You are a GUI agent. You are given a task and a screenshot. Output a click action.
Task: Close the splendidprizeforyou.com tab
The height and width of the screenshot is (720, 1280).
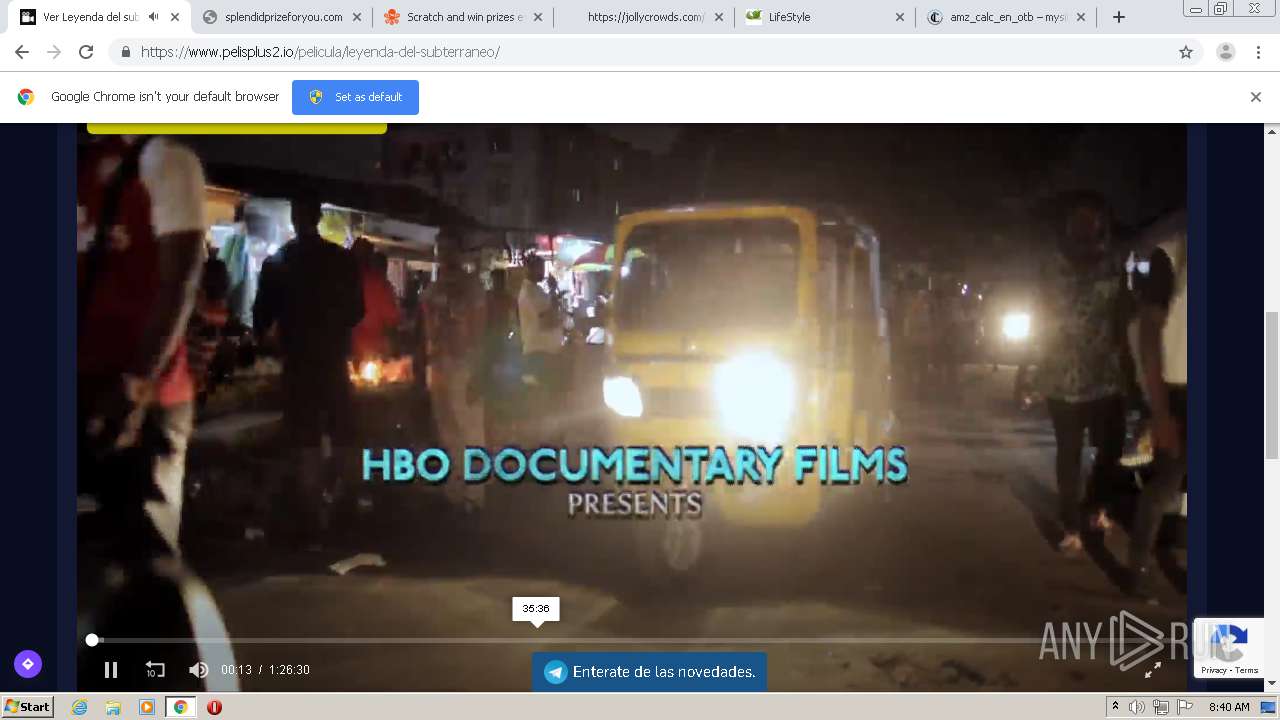(357, 17)
